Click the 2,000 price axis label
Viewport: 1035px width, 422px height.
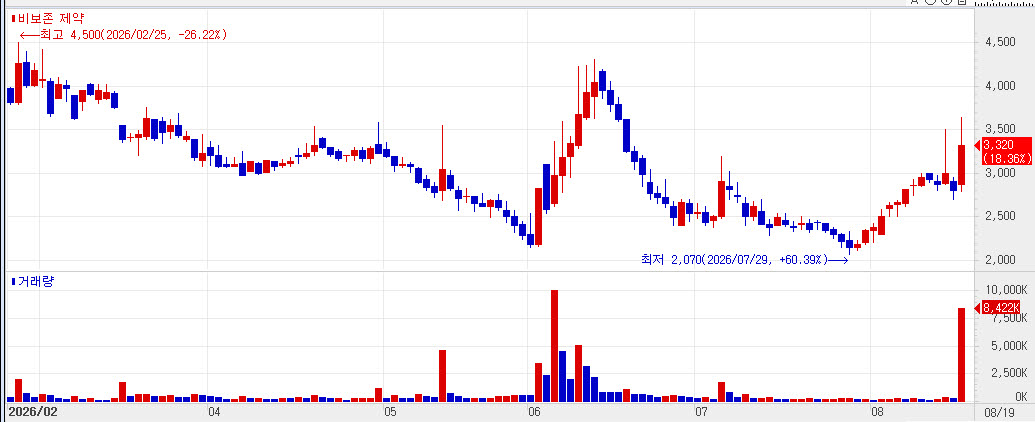[999, 260]
